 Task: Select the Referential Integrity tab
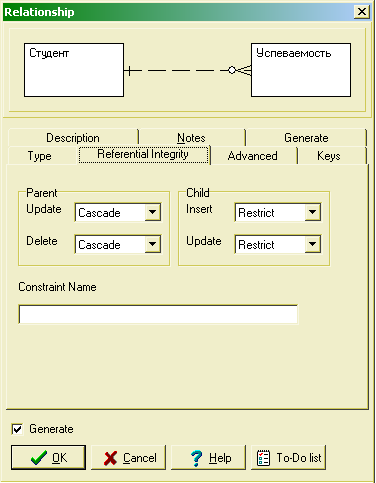coord(143,154)
